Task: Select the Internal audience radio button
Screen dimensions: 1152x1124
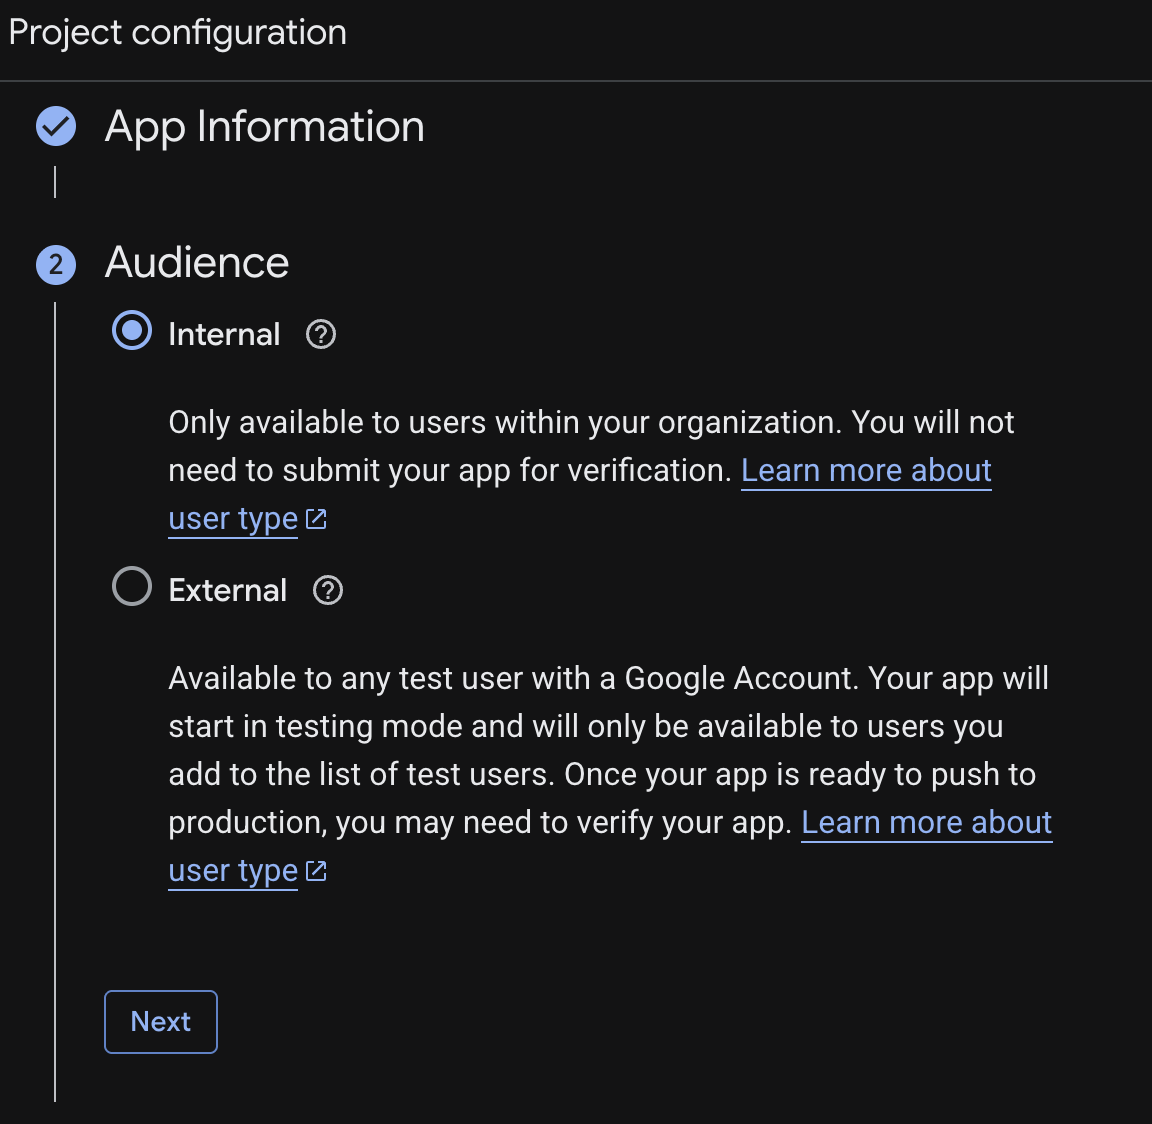Action: click(132, 331)
